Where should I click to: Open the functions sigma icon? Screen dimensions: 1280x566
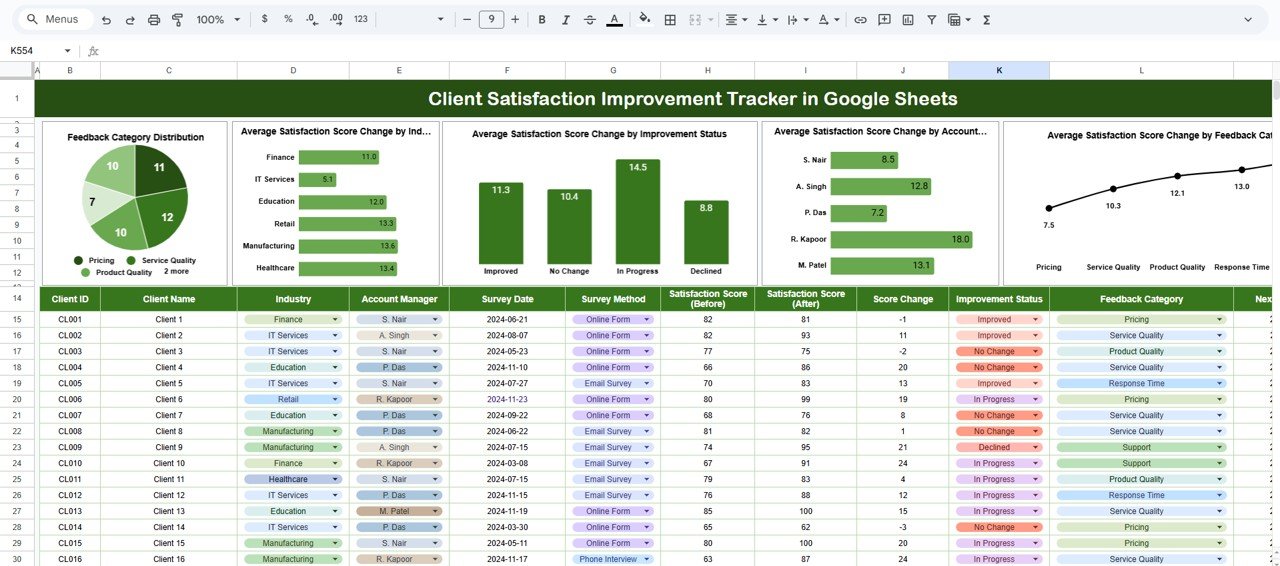(x=987, y=19)
